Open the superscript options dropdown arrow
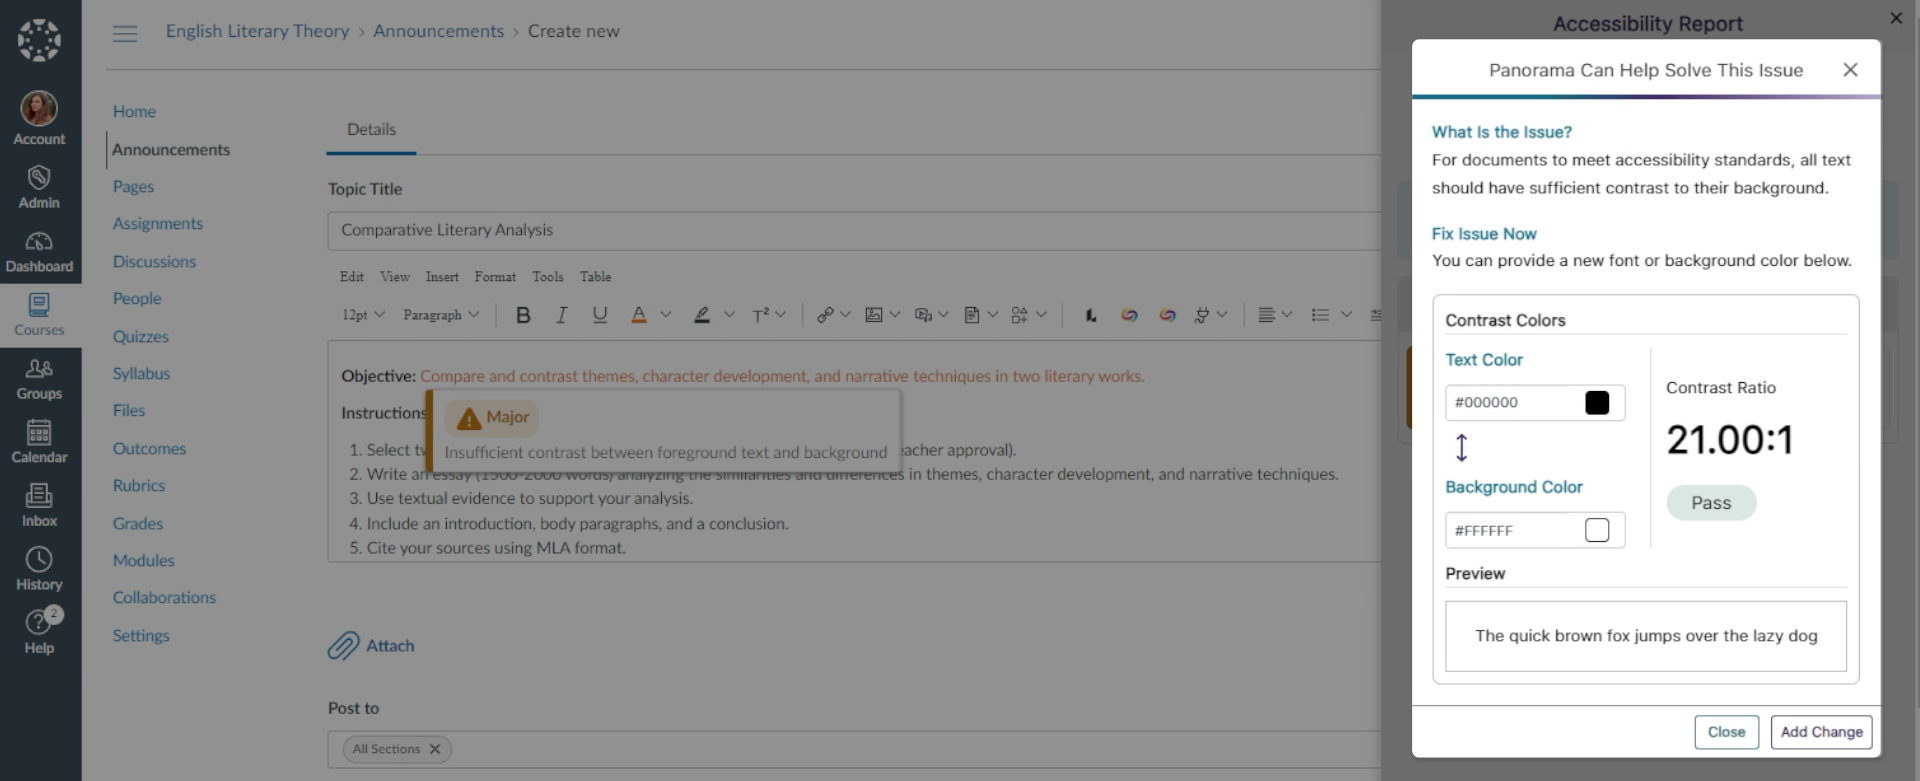The height and width of the screenshot is (781, 1920). tap(781, 315)
